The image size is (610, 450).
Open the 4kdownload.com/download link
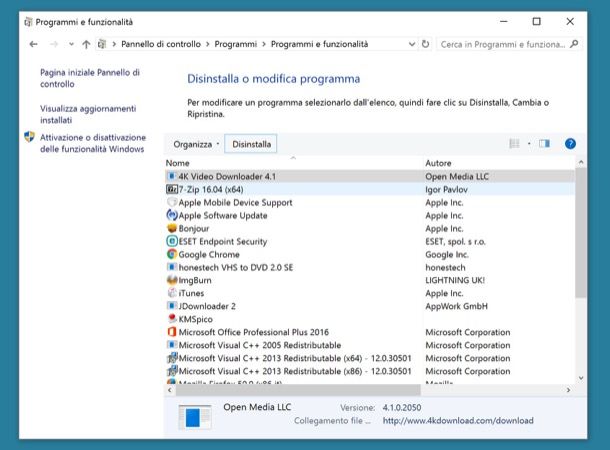pos(458,420)
